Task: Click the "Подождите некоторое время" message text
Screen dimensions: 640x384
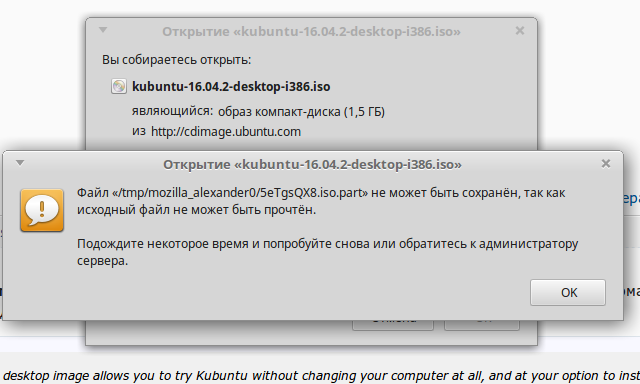Action: [327, 252]
